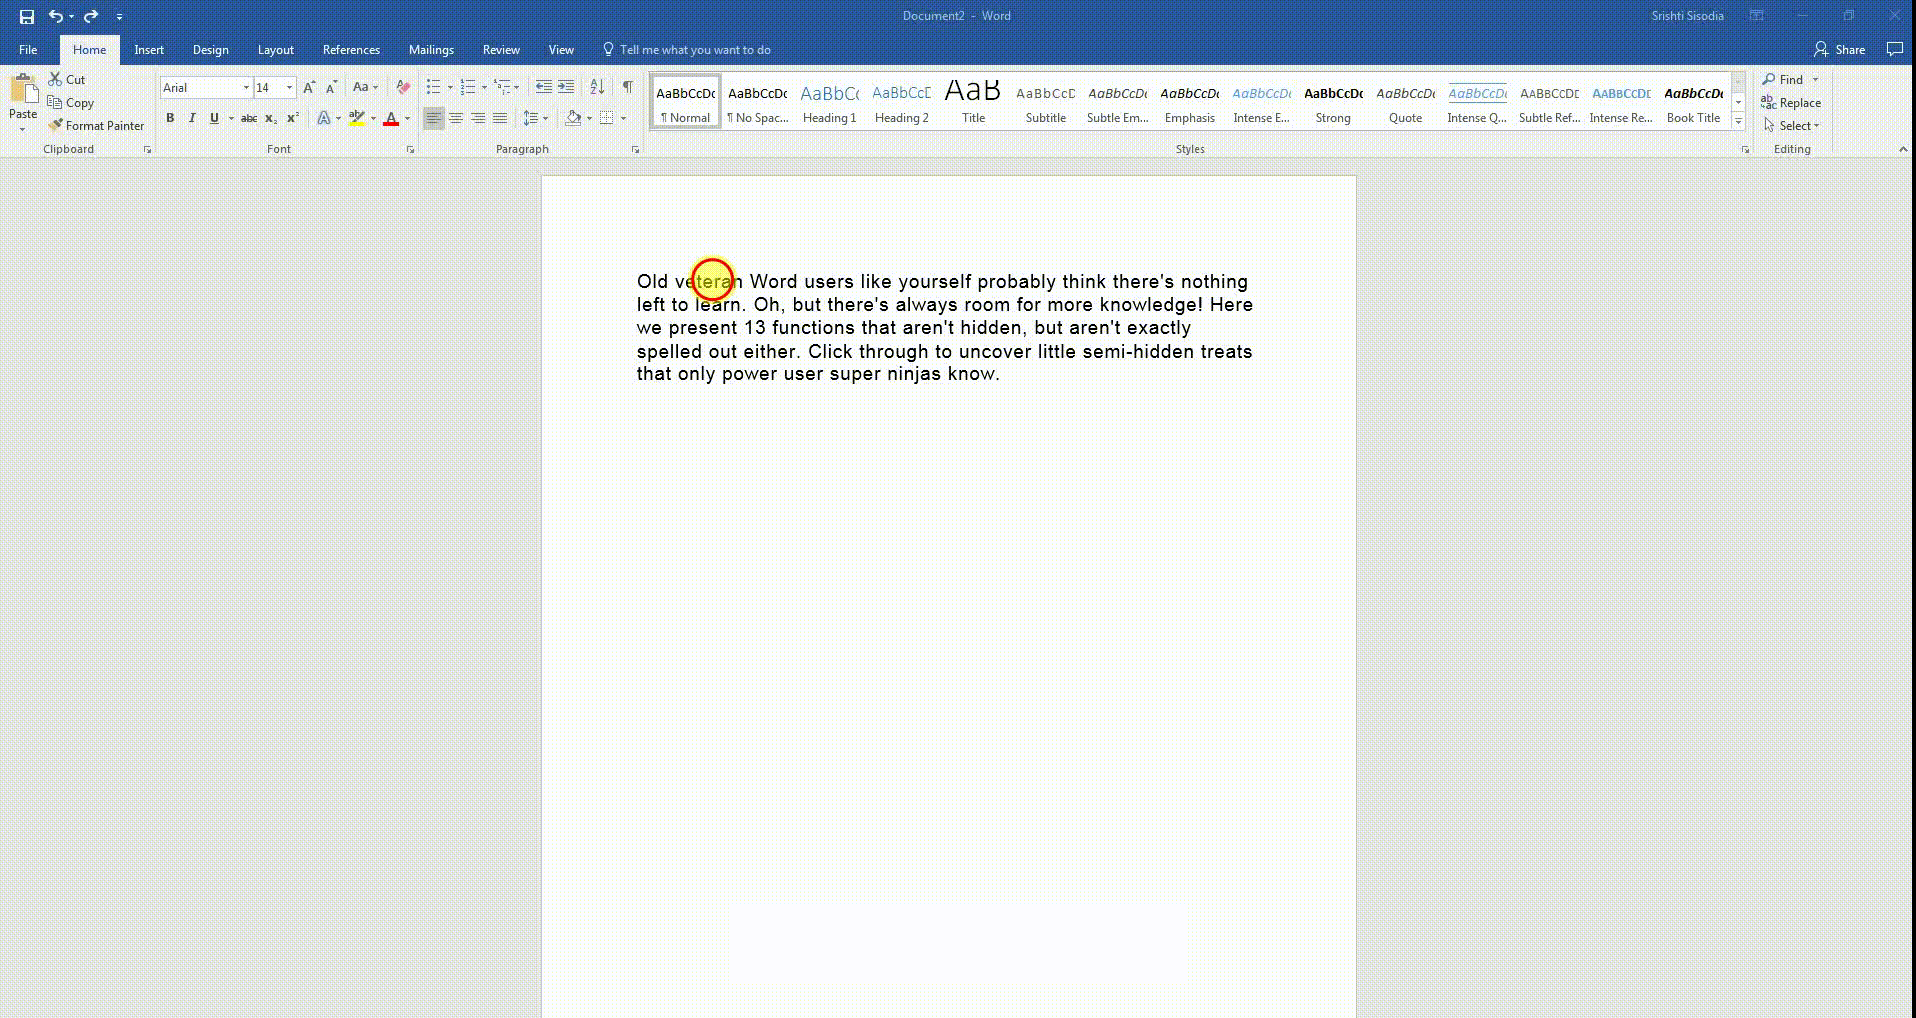The width and height of the screenshot is (1916, 1018).
Task: Click the Clear All Formatting eraser icon
Action: [403, 87]
